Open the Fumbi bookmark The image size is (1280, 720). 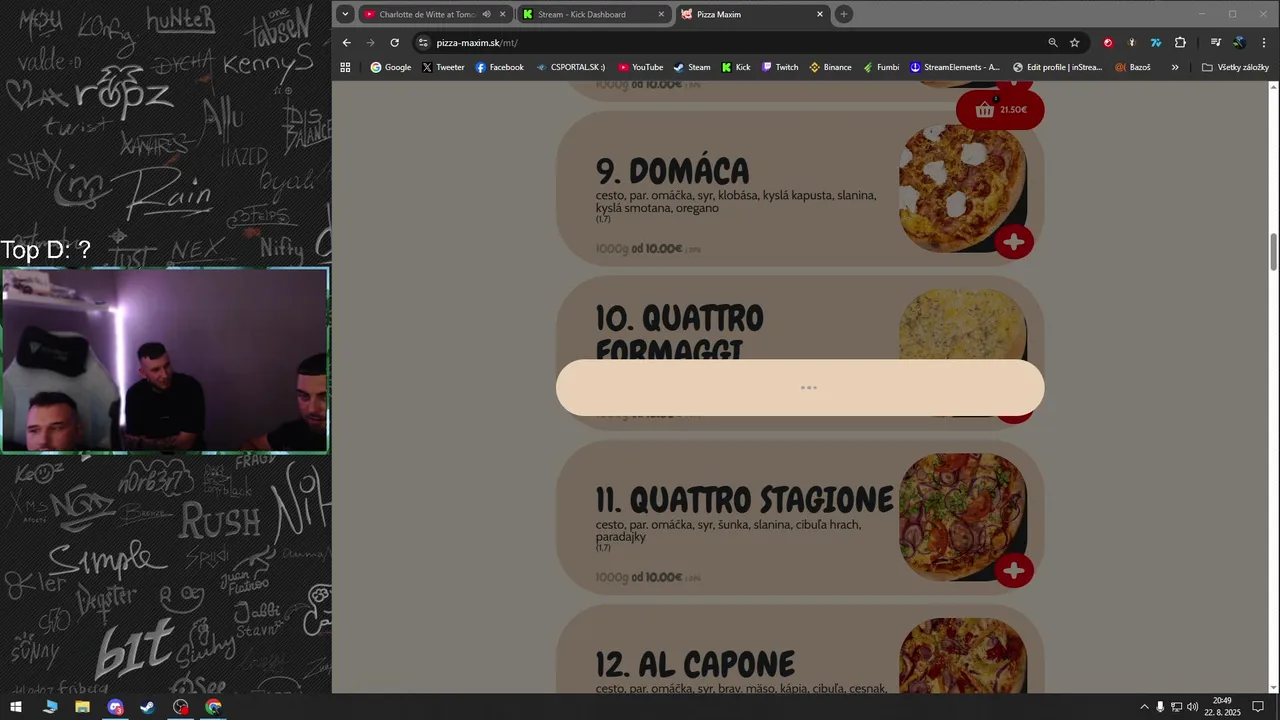[881, 67]
